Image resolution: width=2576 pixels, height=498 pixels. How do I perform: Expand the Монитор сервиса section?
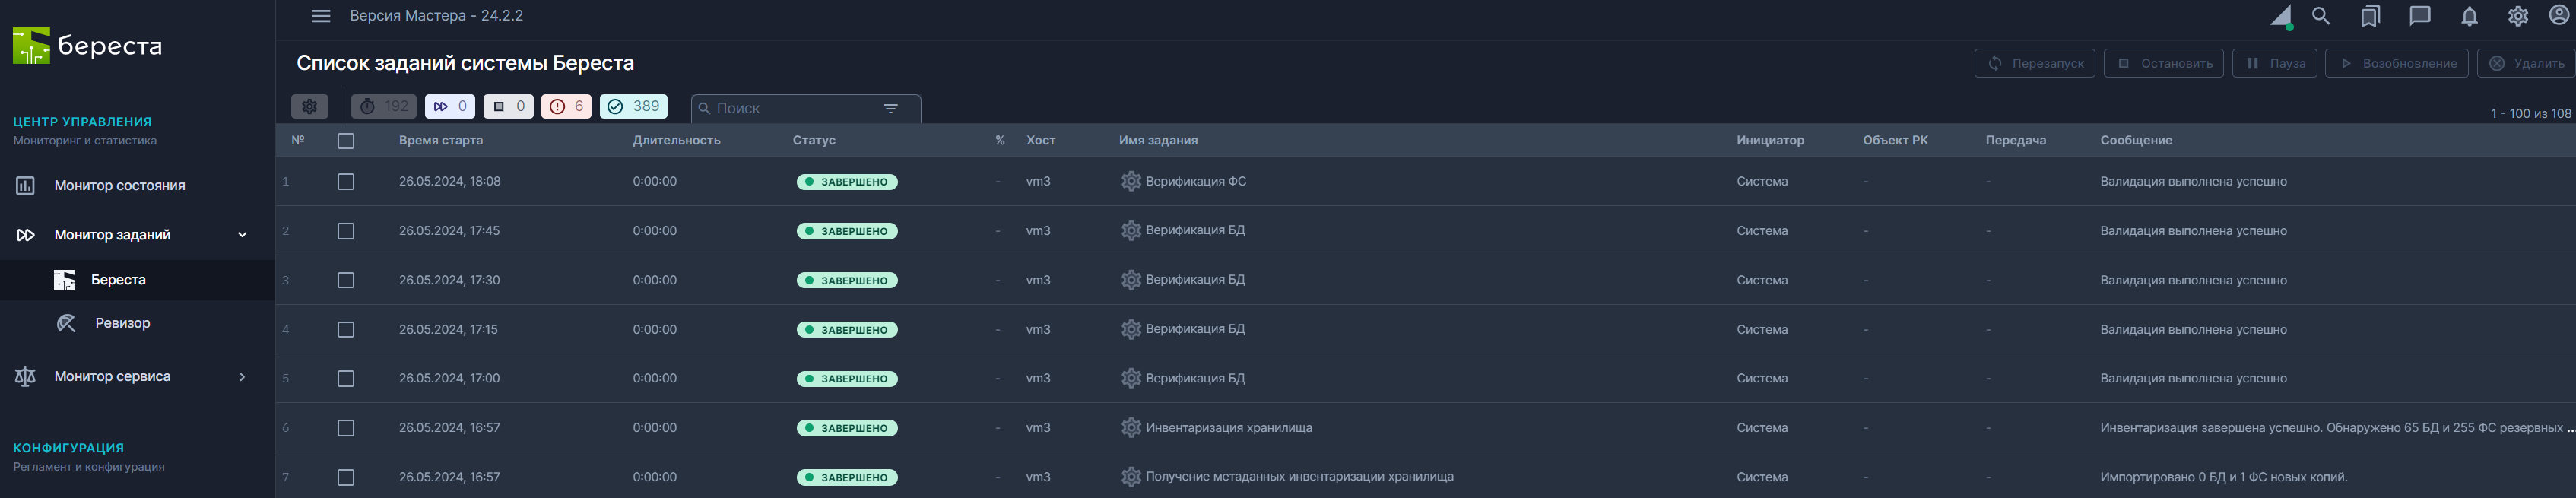point(241,377)
